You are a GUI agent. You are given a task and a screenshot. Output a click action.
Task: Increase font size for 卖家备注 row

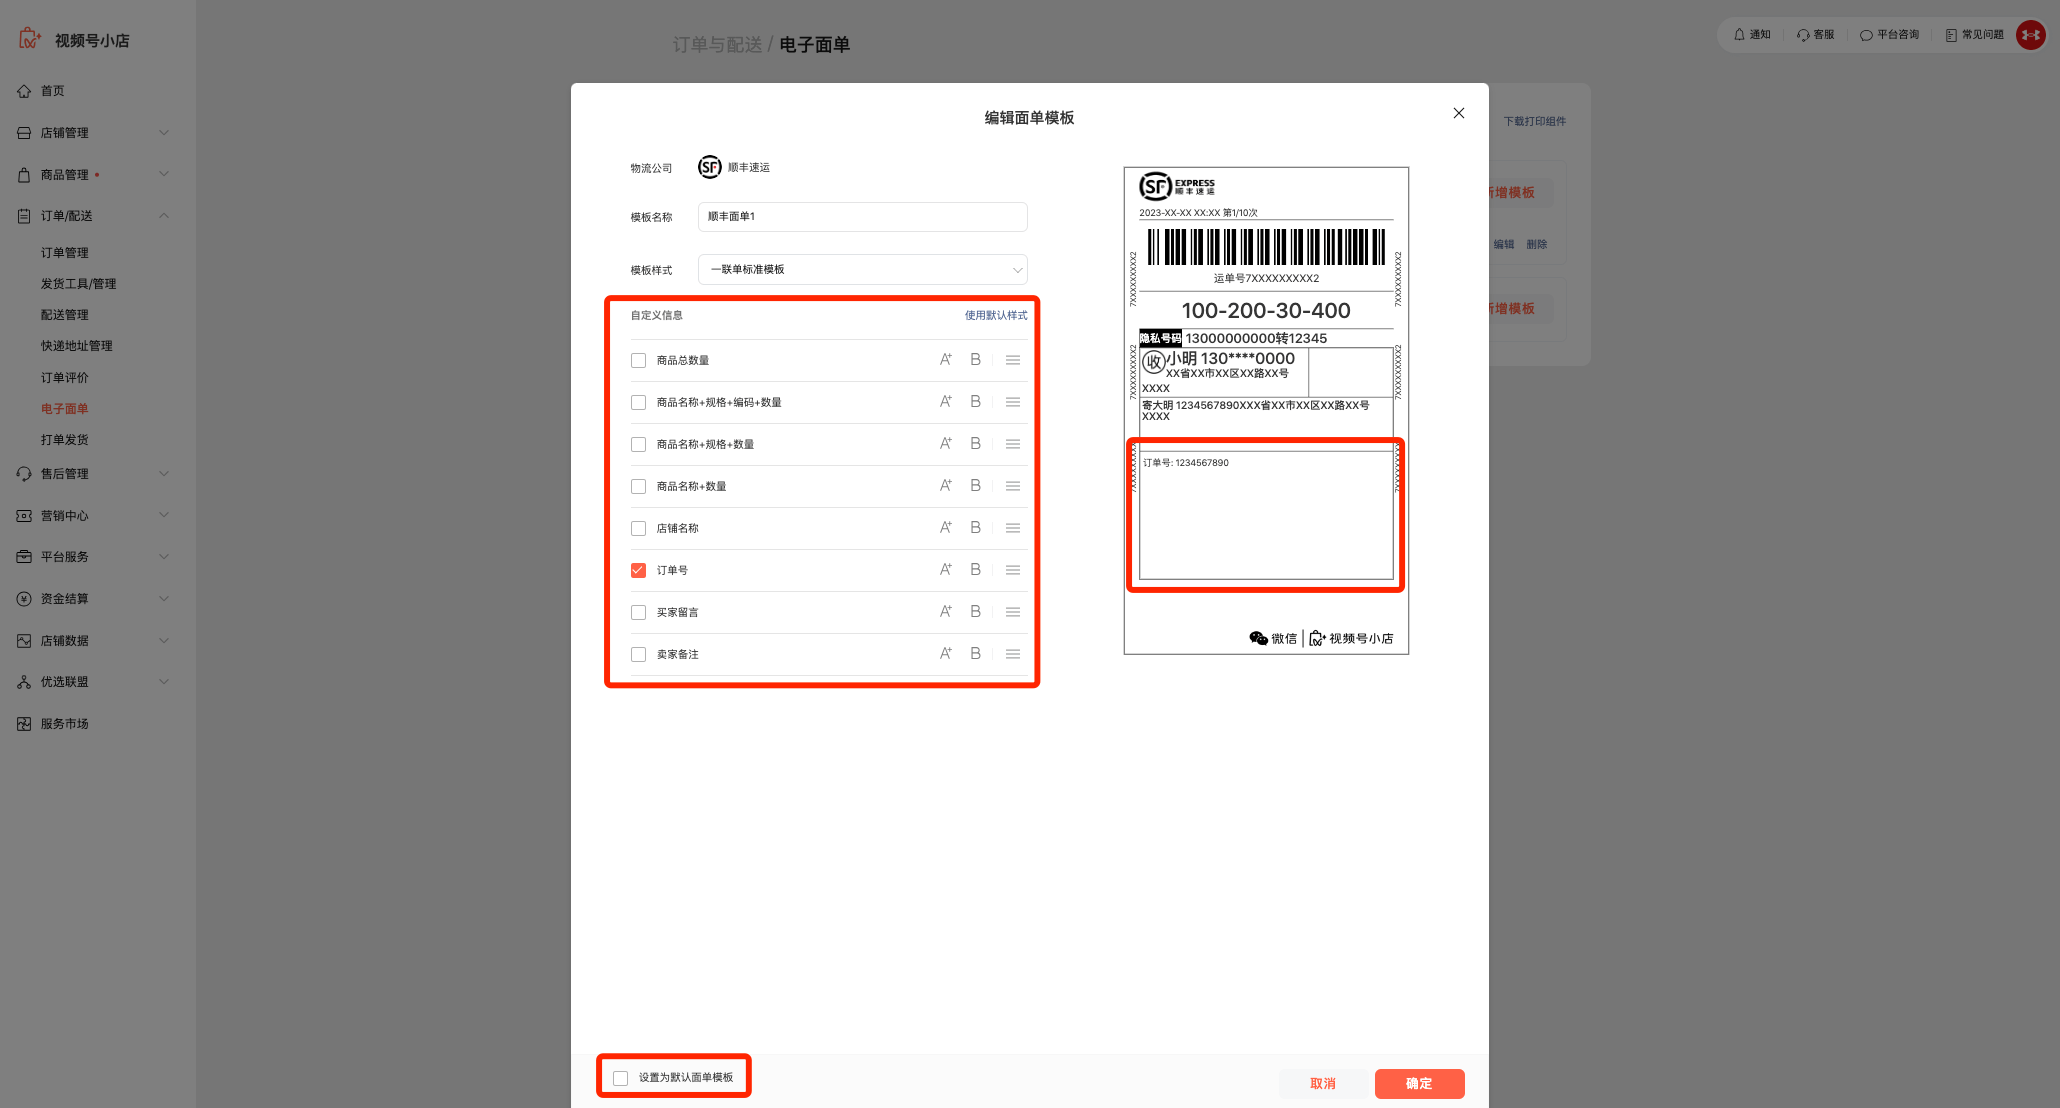(945, 654)
